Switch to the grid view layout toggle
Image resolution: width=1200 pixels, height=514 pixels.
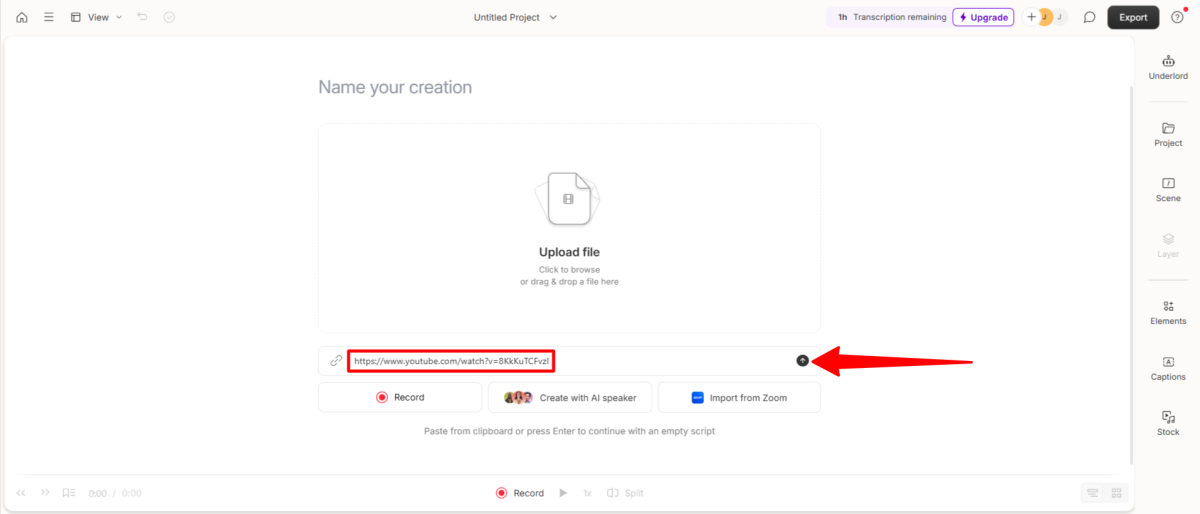[1116, 493]
